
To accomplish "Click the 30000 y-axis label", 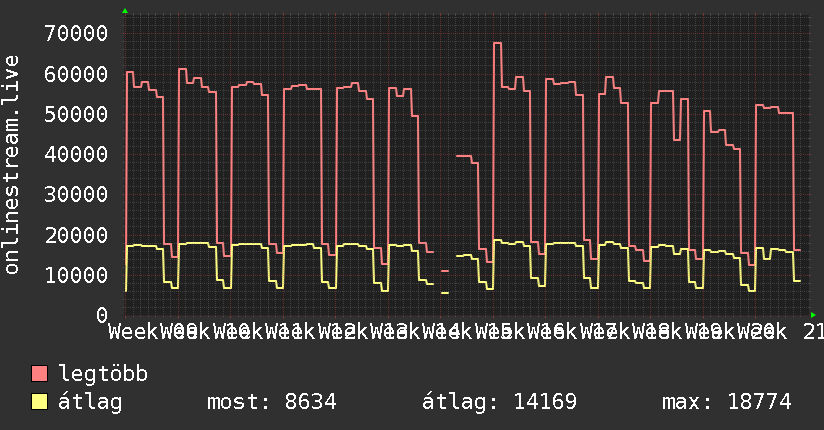I will tap(76, 194).
